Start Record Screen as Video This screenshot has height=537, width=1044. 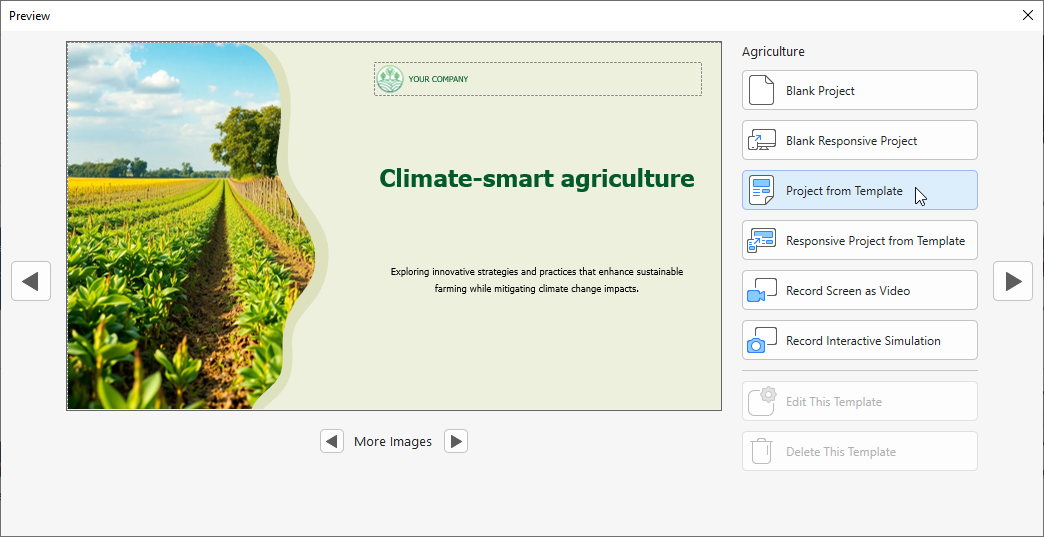859,290
